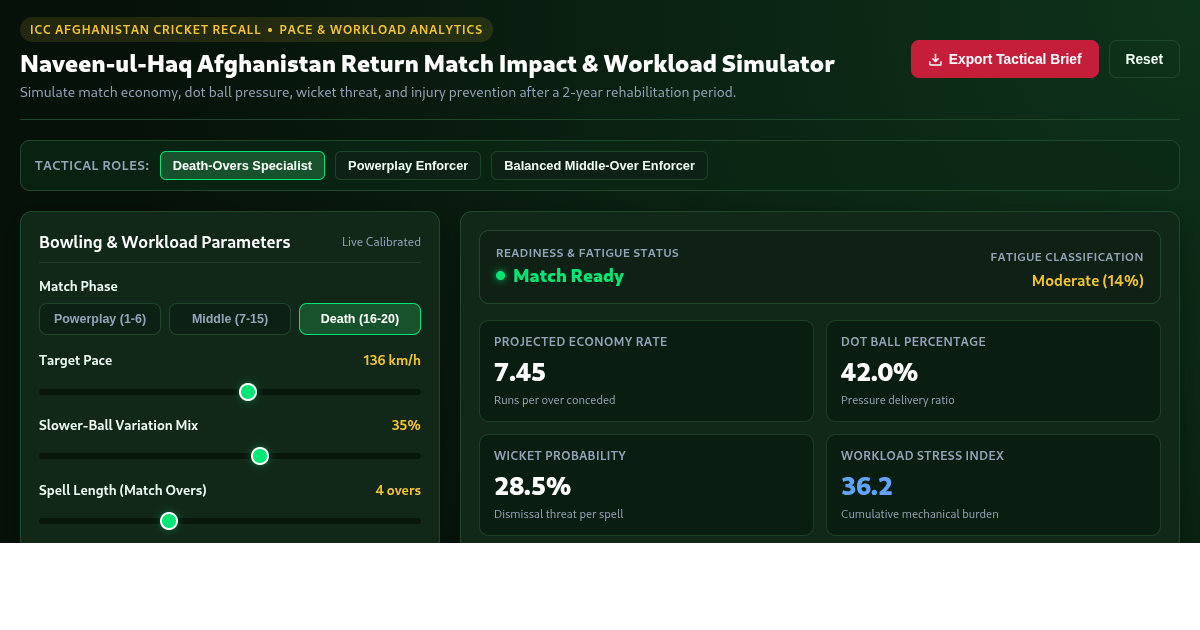Click the Pressure delivery ratio caption
The height and width of the screenshot is (630, 1200).
pos(898,400)
